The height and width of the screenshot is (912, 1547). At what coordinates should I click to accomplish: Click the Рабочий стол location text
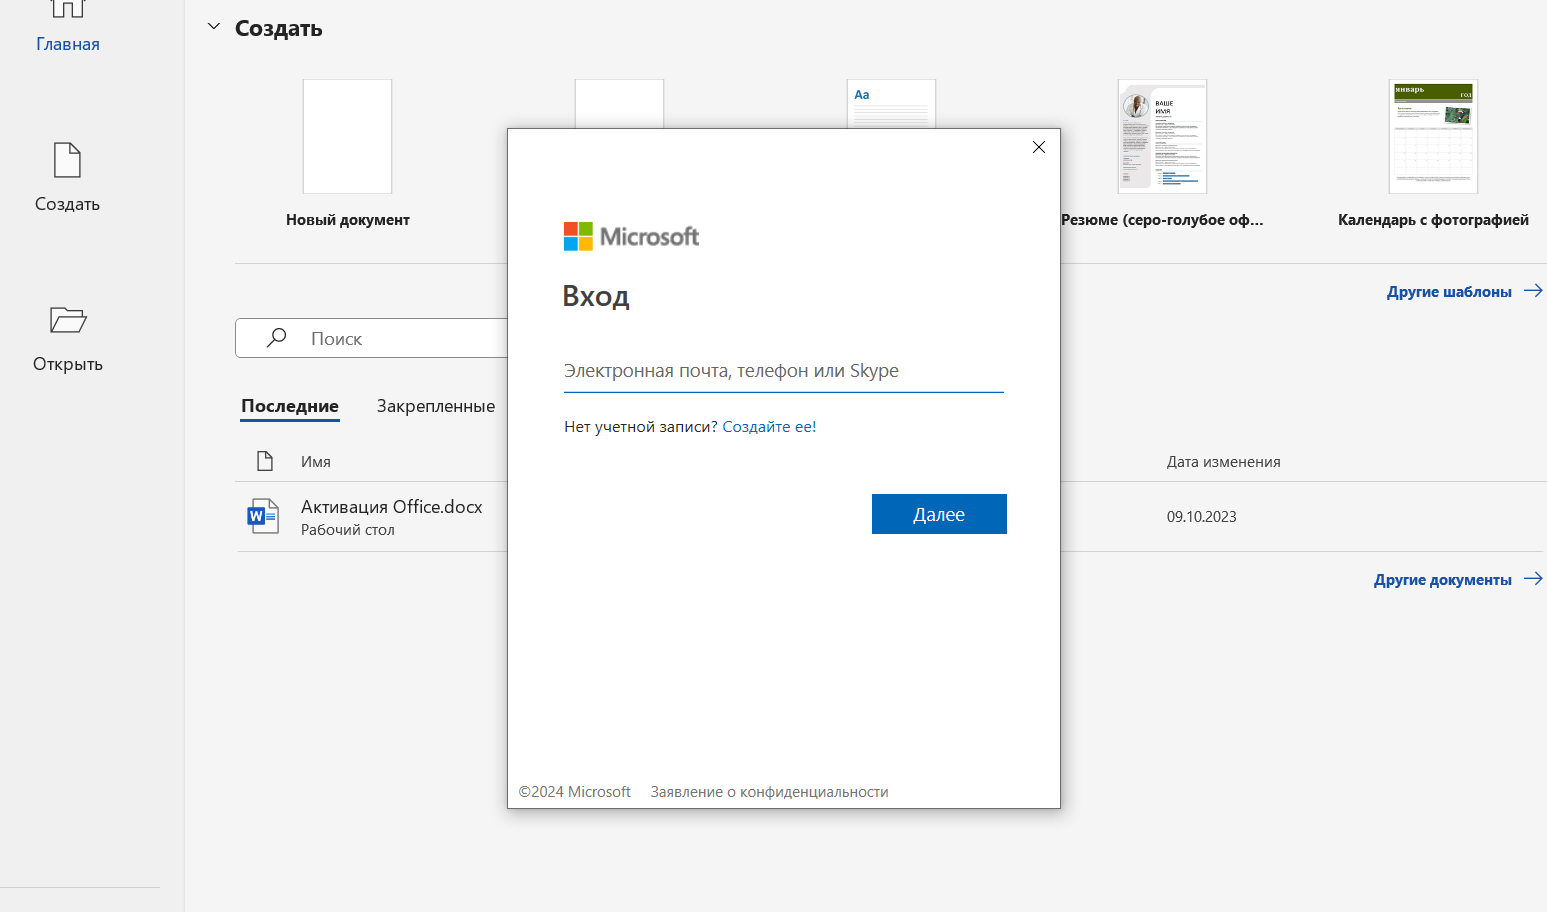pos(348,530)
